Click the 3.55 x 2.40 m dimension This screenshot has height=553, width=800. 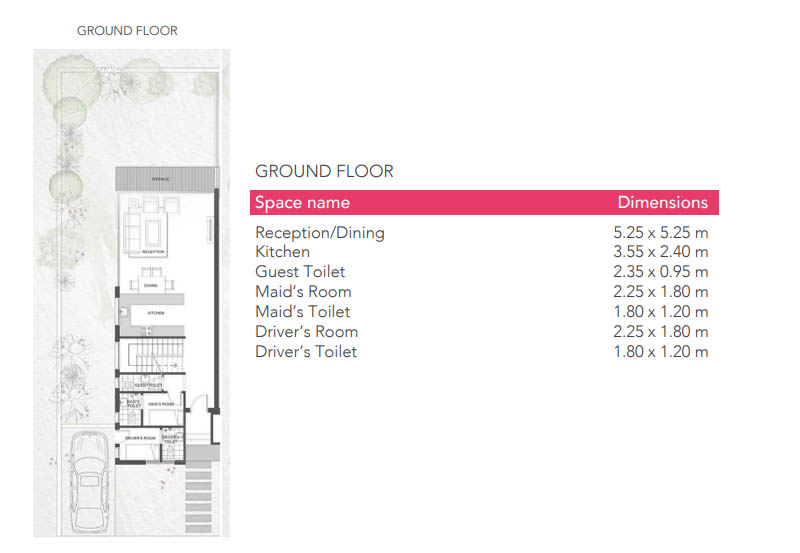coord(660,252)
